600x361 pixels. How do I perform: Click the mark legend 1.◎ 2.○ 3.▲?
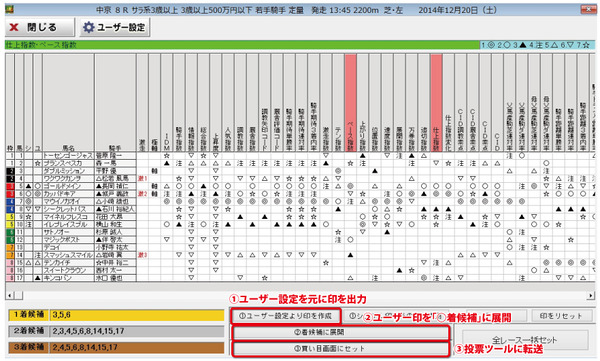[x=538, y=45]
